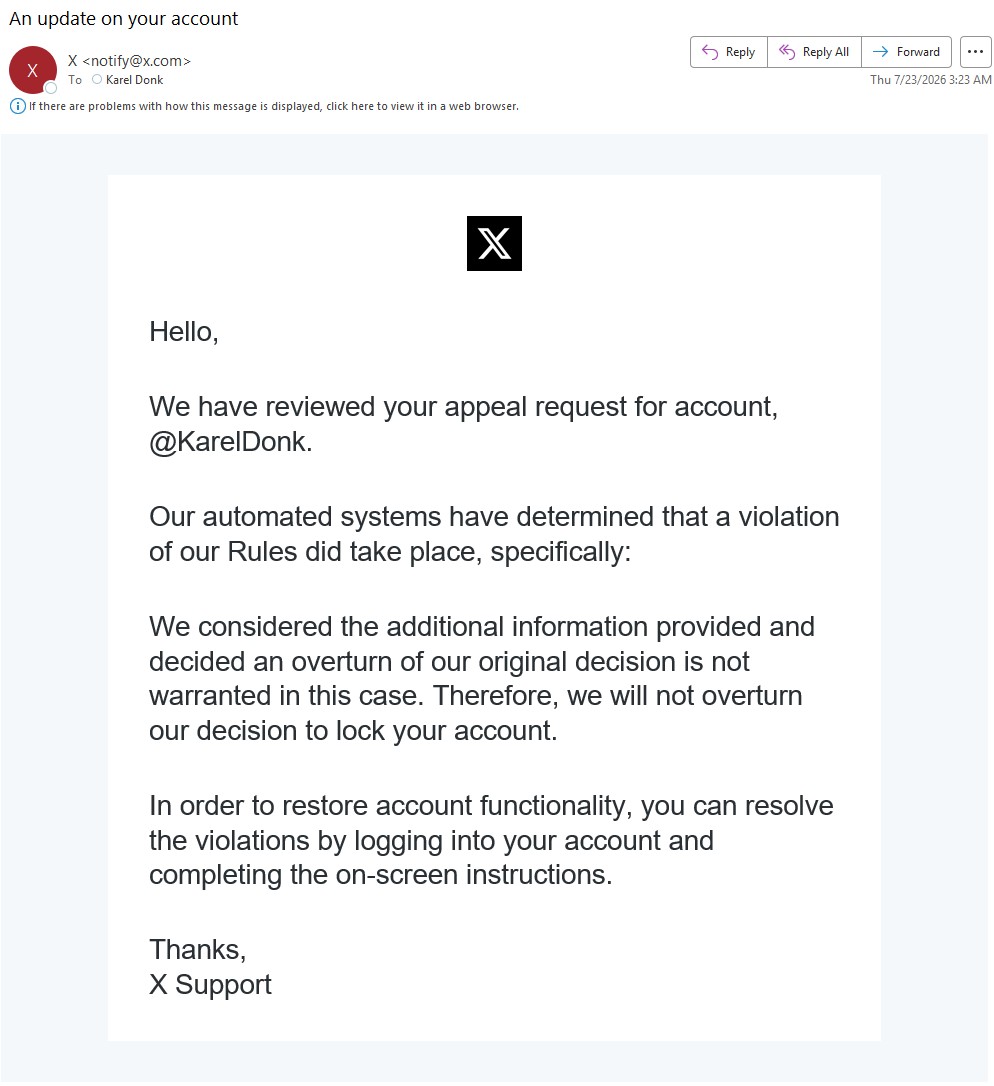Click the Thu 7/23/2026 3:23 AM timestamp
This screenshot has height=1086, width=994.
[930, 80]
